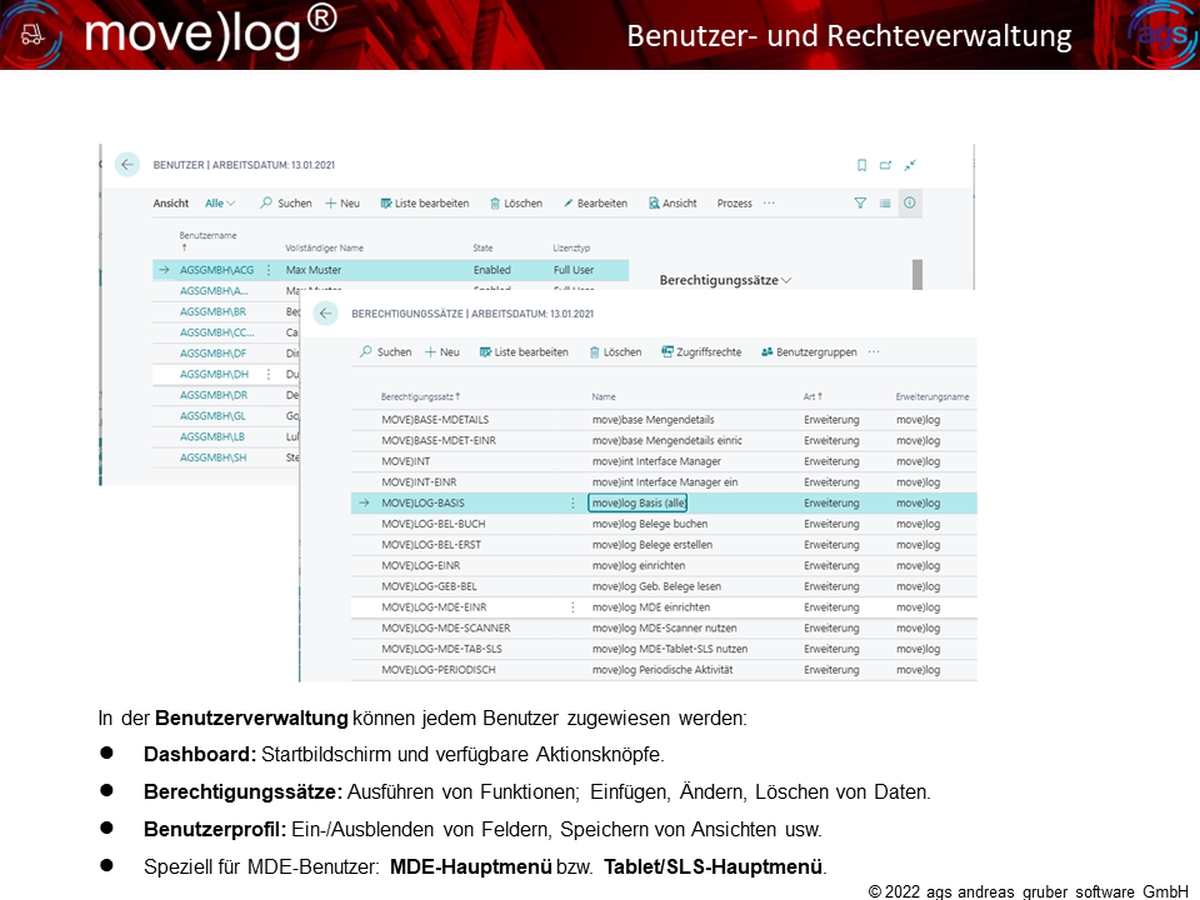Sort by Vollständiger Name column
1200x900 pixels.
tap(324, 248)
